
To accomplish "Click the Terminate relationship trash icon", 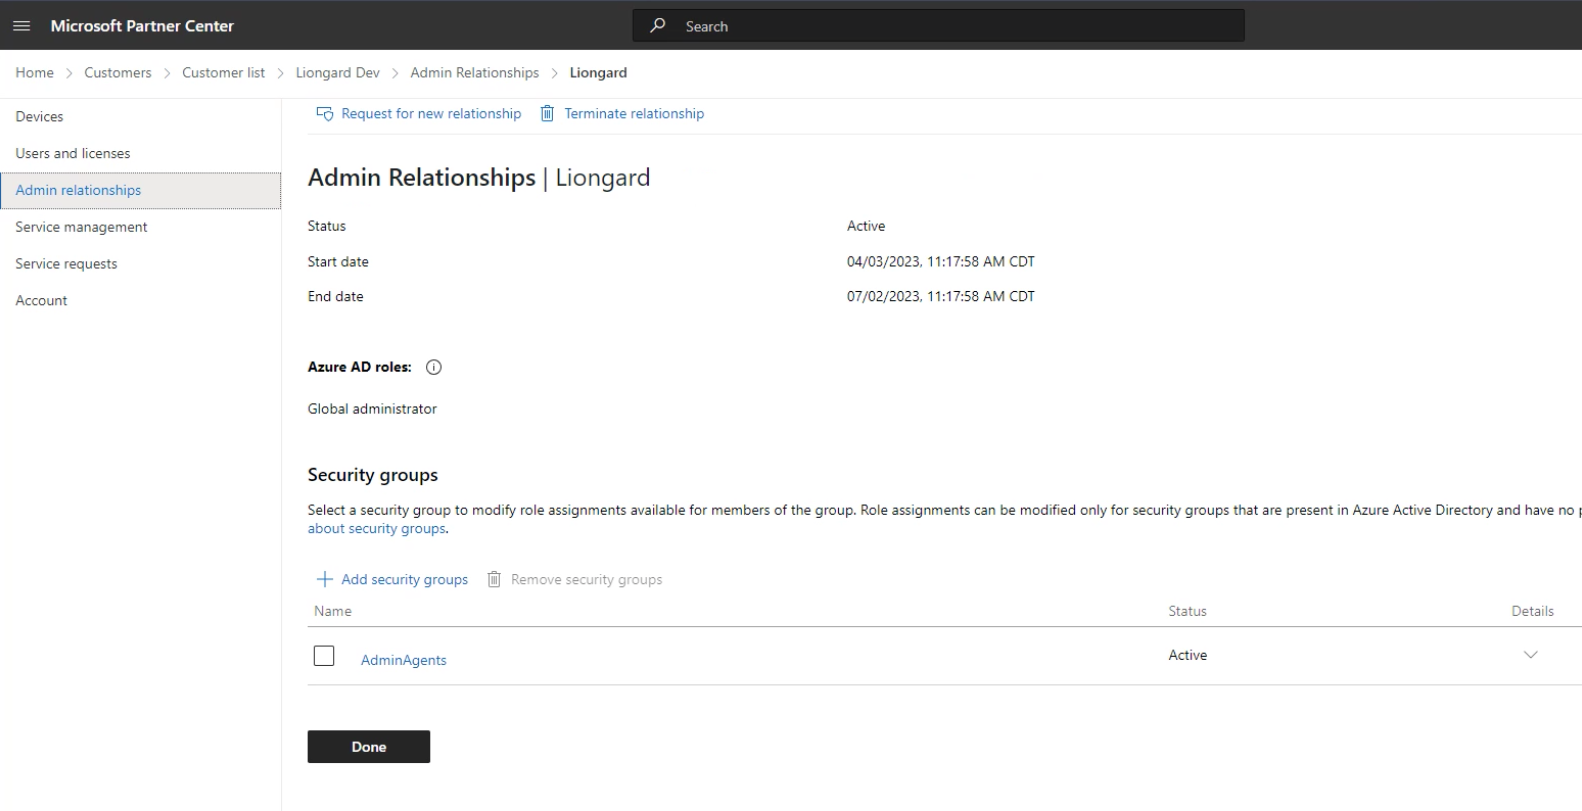I will point(547,114).
